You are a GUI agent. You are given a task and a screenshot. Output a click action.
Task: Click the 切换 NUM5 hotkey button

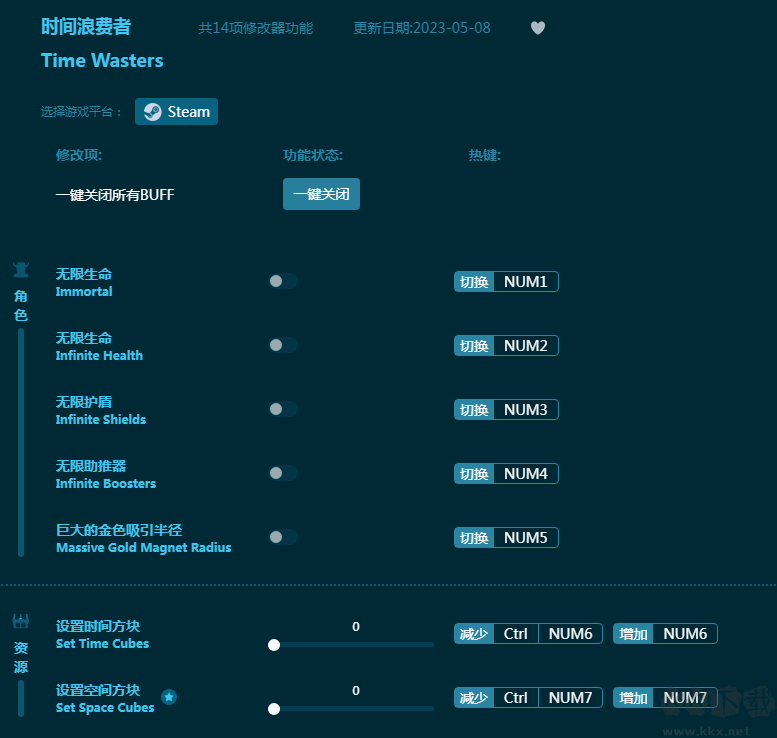[x=506, y=537]
